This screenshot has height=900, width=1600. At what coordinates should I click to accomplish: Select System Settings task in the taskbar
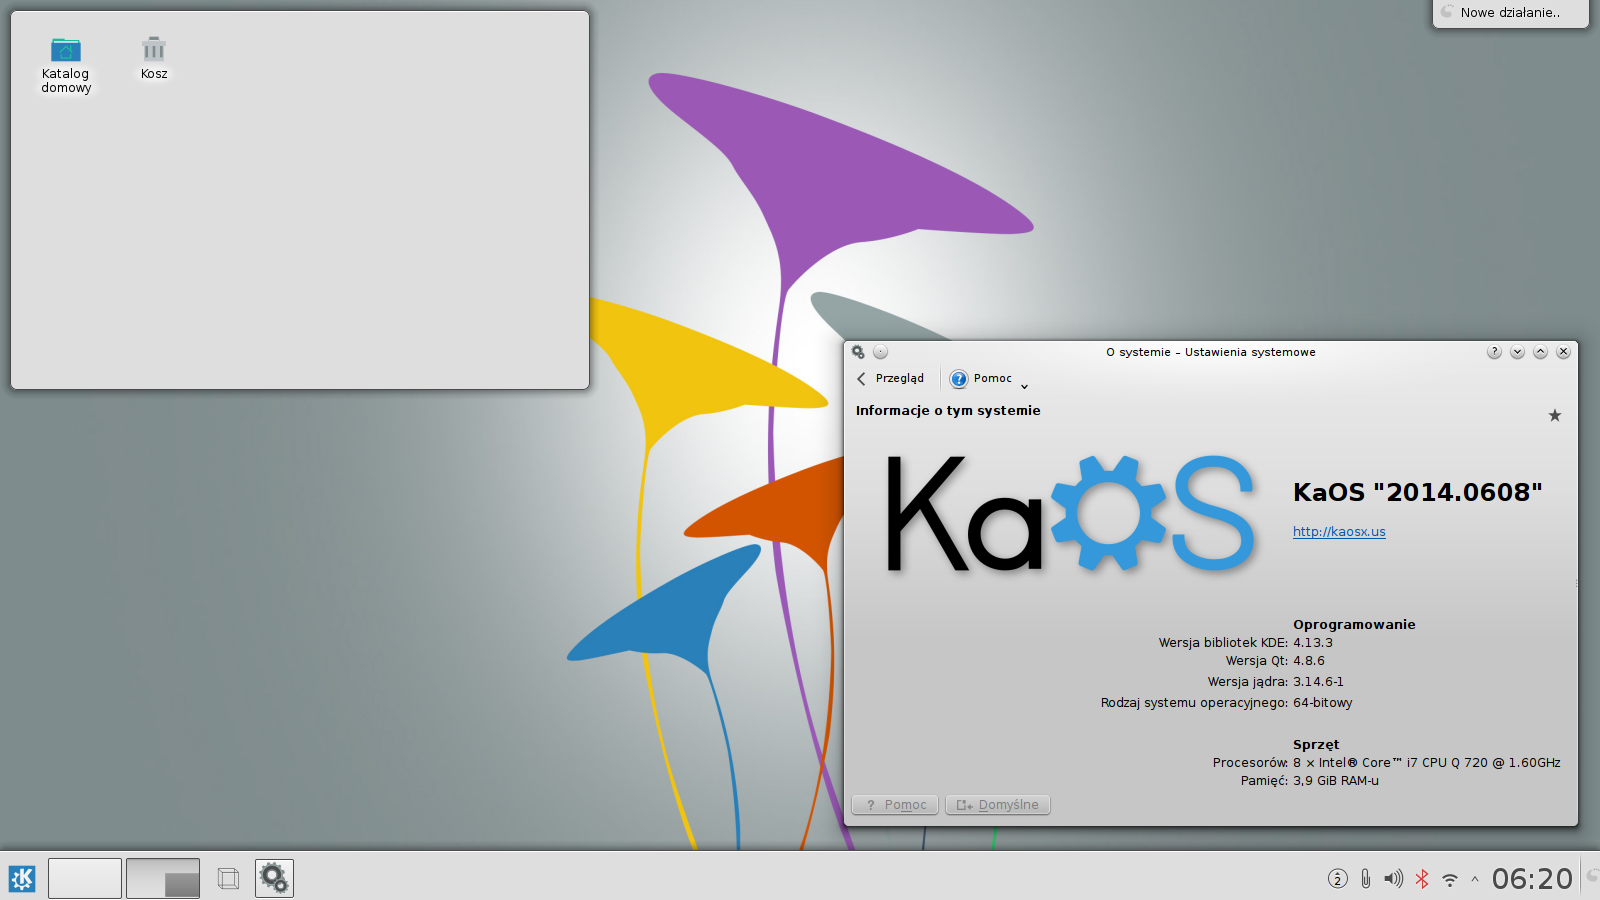click(x=274, y=878)
